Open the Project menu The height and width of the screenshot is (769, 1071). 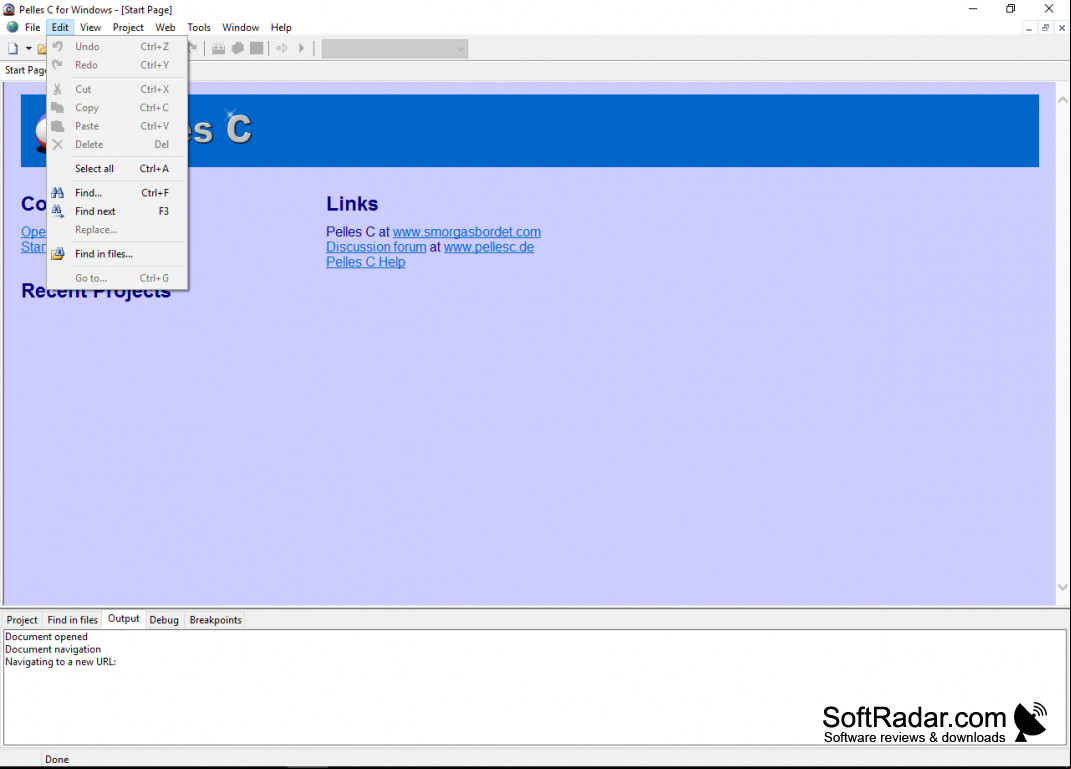click(128, 27)
